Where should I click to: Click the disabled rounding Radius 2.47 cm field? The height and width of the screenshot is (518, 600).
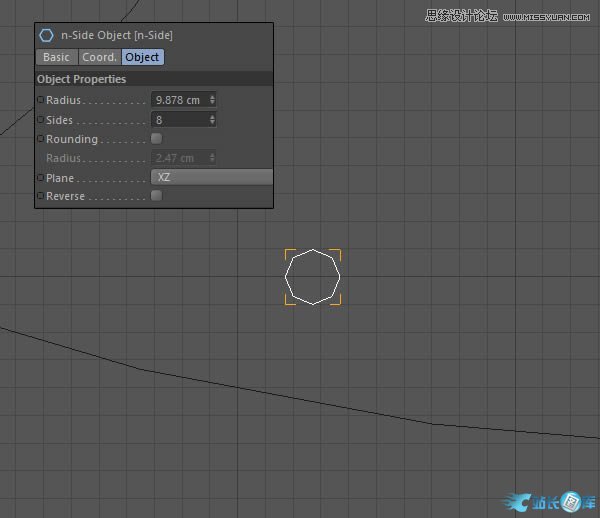[x=178, y=158]
